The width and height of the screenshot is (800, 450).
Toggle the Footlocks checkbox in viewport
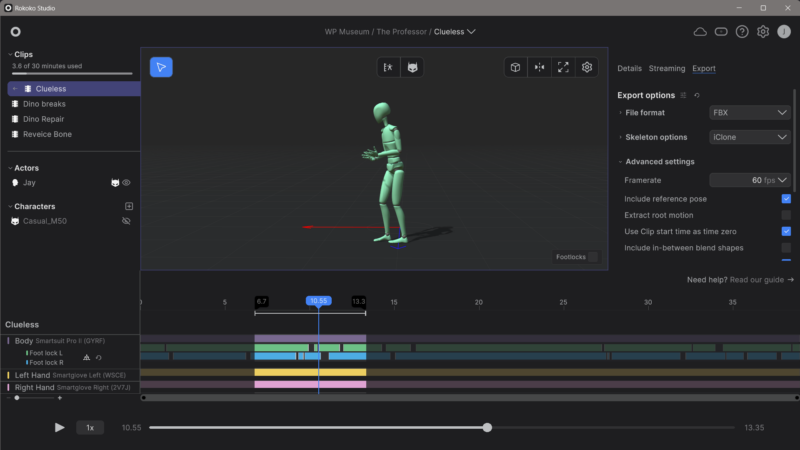593,257
